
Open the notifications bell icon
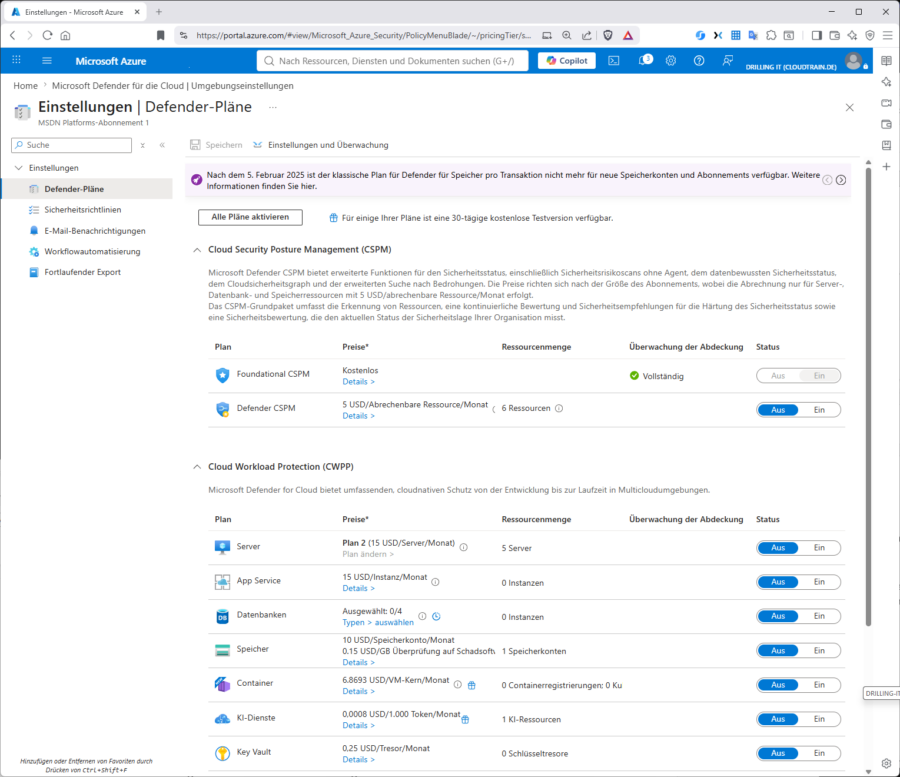pos(644,60)
